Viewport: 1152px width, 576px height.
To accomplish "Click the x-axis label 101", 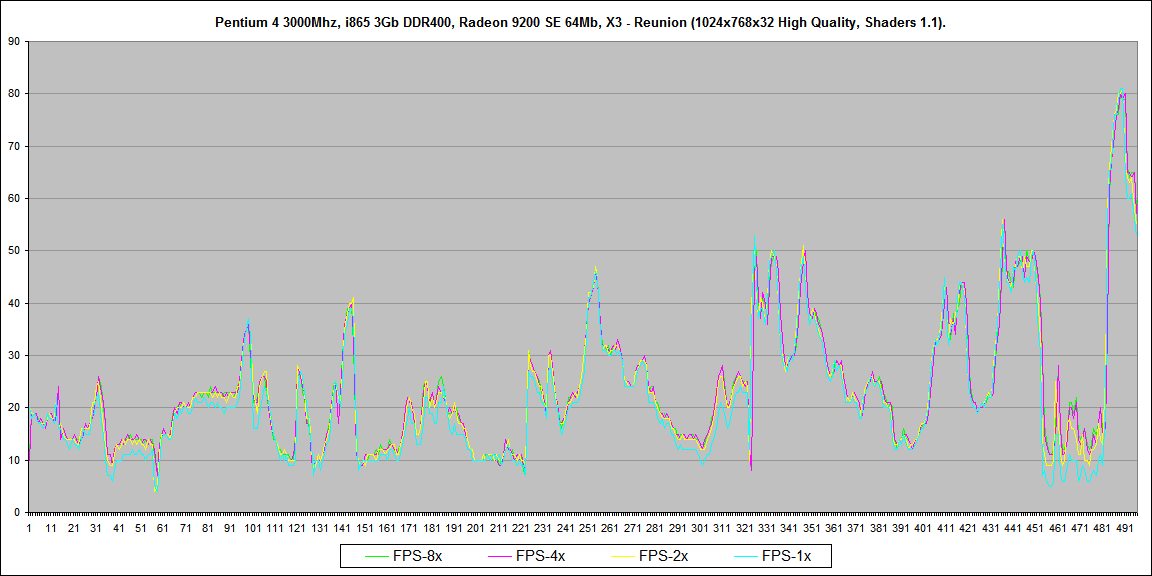I will point(253,528).
